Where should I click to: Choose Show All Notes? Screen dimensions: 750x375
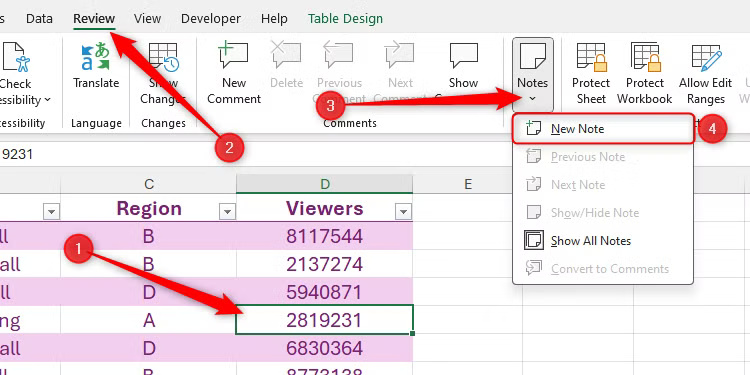pyautogui.click(x=603, y=241)
